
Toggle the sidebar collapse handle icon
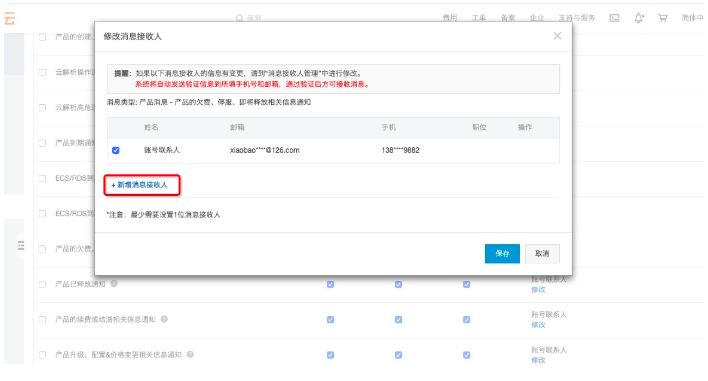[x=21, y=246]
